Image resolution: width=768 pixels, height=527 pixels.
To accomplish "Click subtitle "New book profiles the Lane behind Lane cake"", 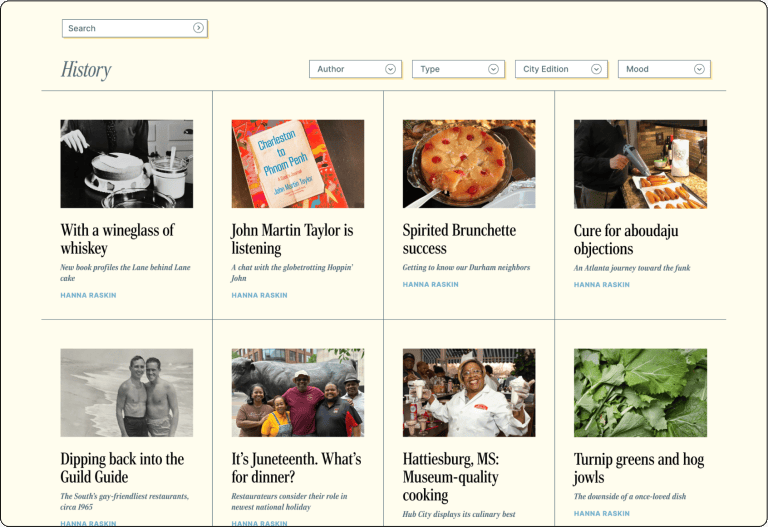I will (x=125, y=273).
